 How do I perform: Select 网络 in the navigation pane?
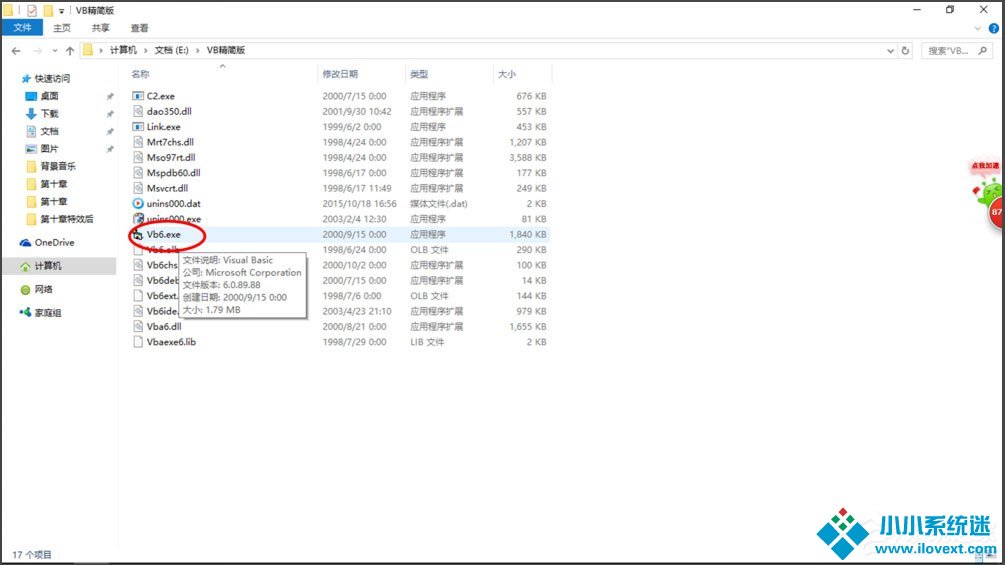click(x=43, y=290)
